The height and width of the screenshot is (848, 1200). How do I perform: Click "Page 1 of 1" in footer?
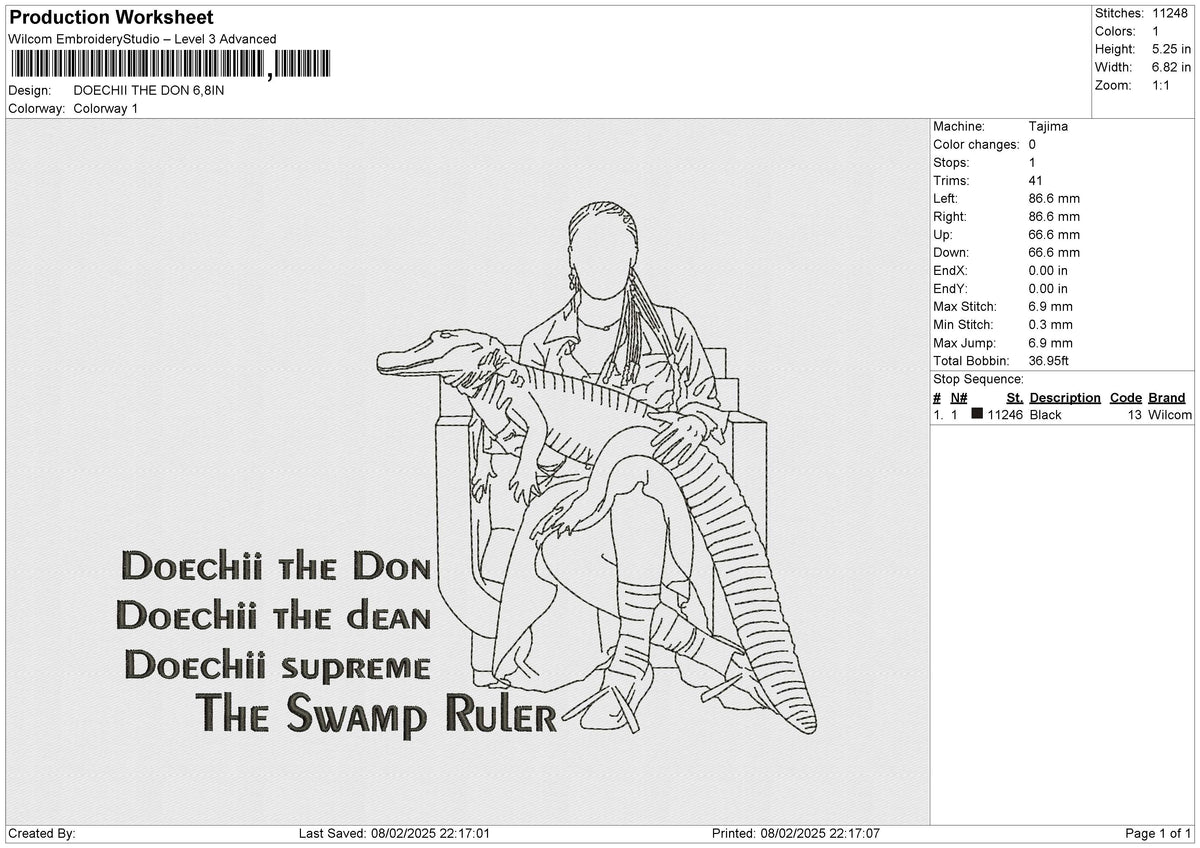(1159, 834)
